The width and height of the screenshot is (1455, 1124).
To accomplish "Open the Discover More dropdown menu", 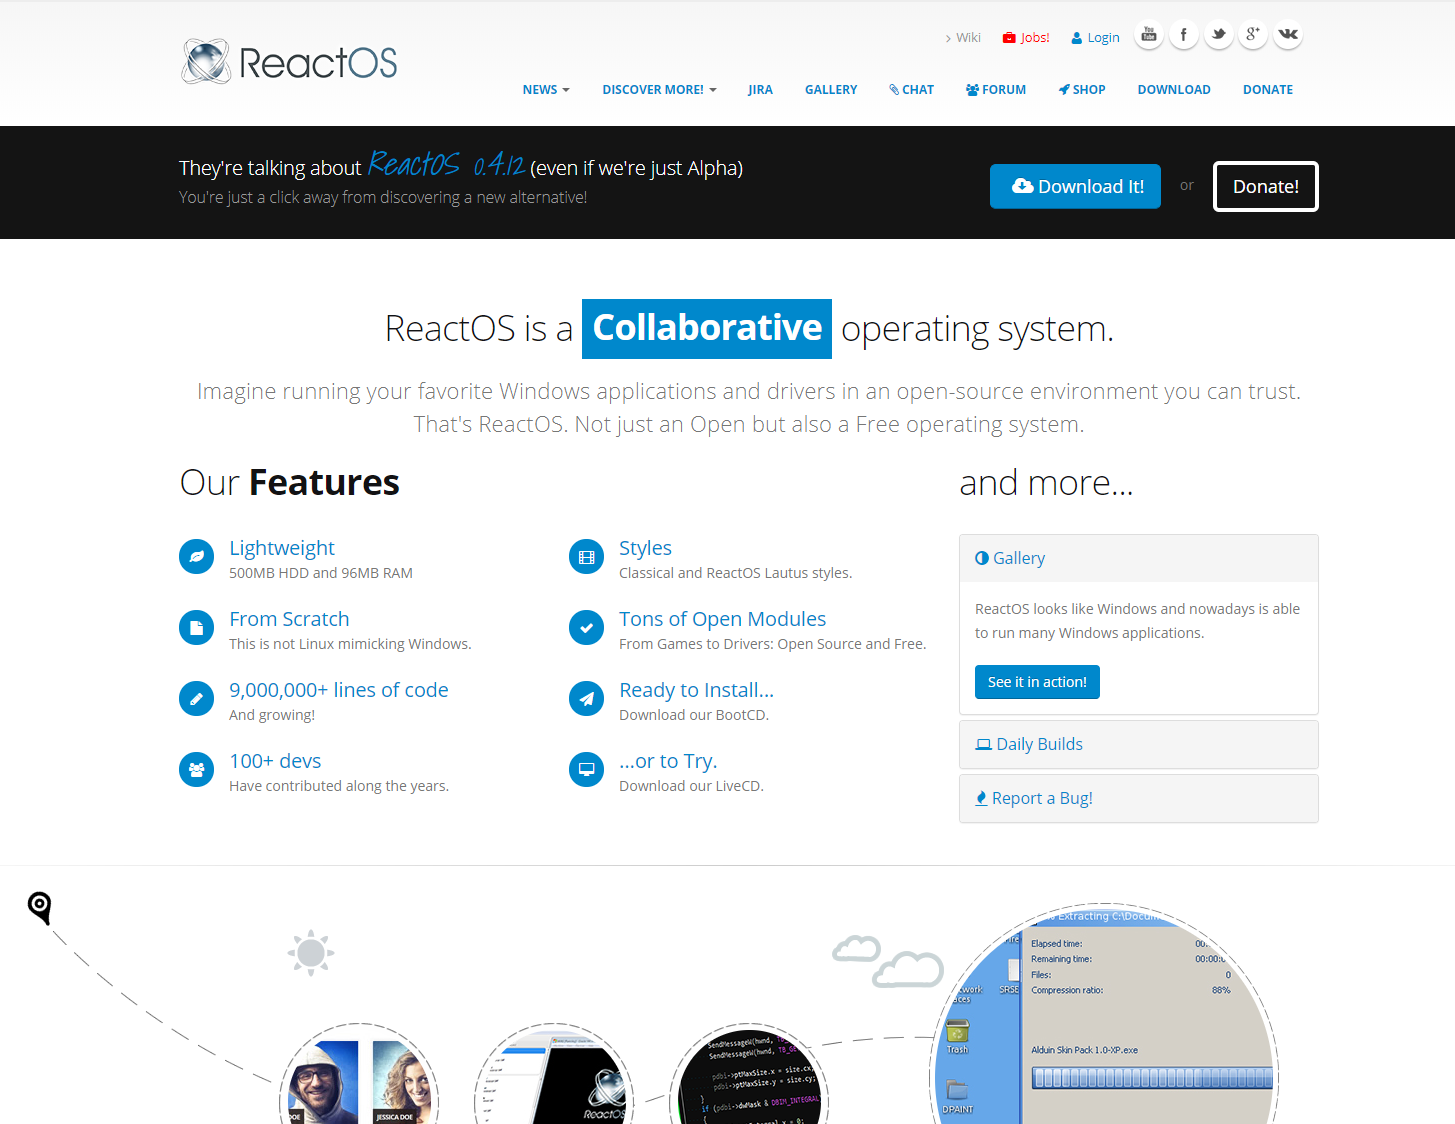I will [659, 90].
